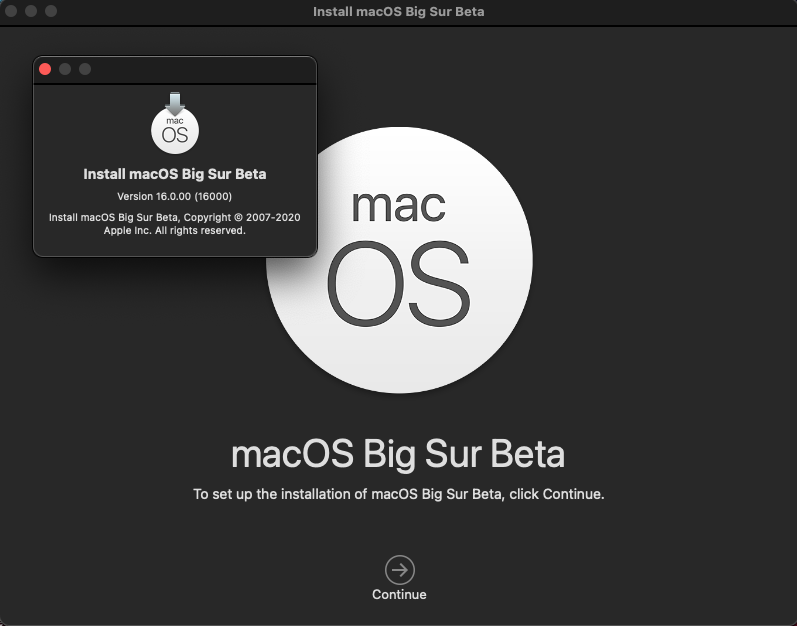Screen dimensions: 797x626
Task: Click the large "macOS Big Sur Beta" heading
Action: [x=398, y=454]
